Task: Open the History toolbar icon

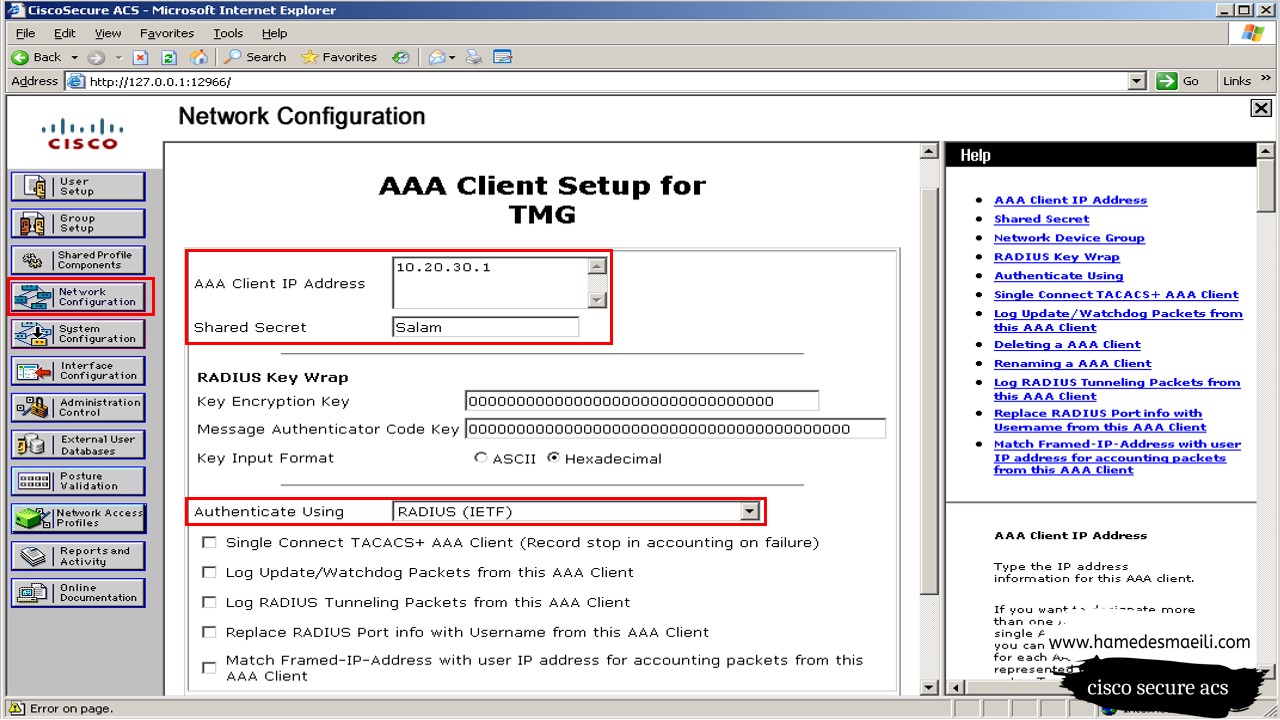Action: click(x=400, y=57)
